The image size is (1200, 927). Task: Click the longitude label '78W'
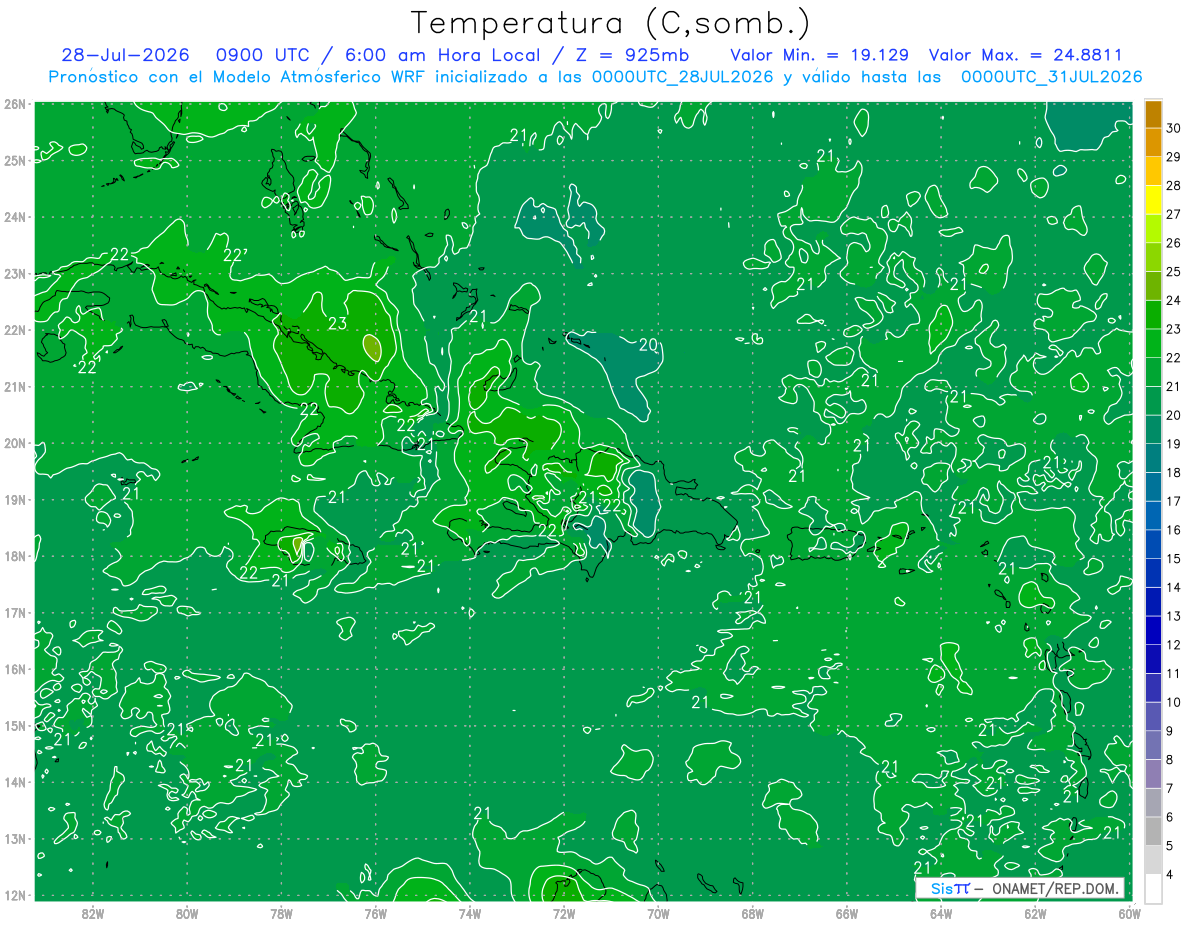pyautogui.click(x=281, y=913)
